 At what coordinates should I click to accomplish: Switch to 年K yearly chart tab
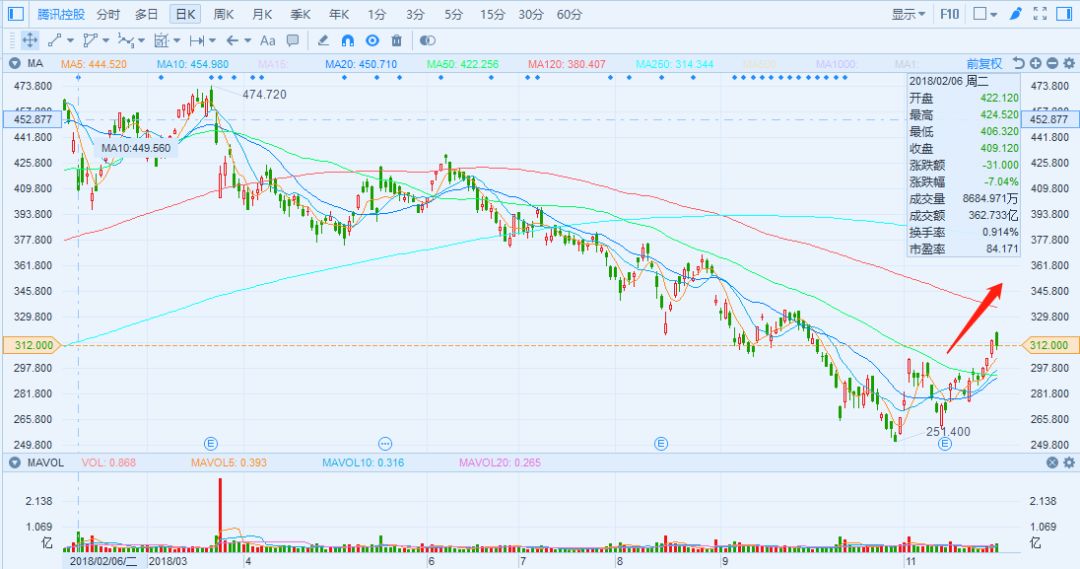(x=339, y=14)
